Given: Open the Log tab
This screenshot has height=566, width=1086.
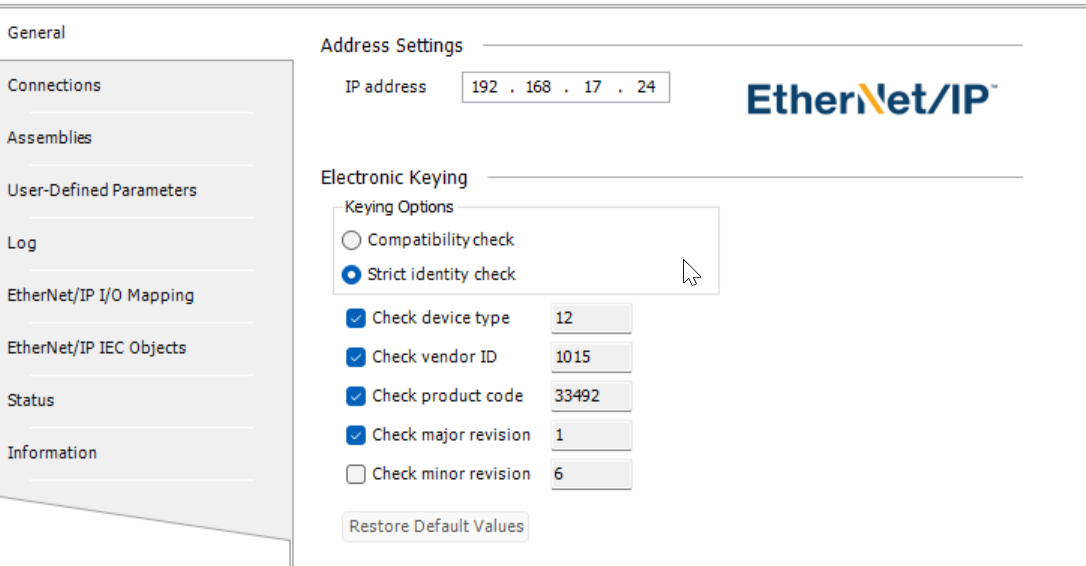Looking at the screenshot, I should point(22,243).
